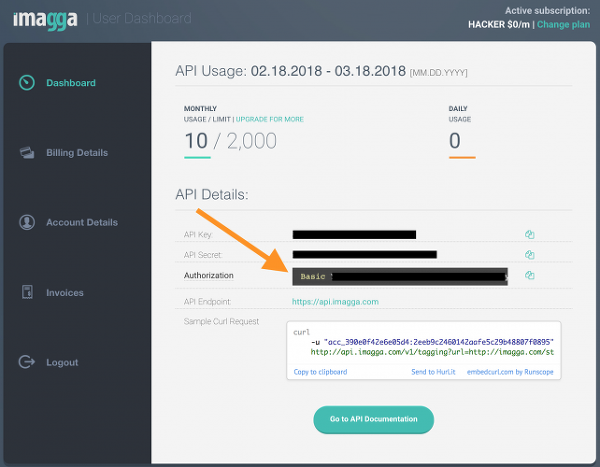Click the Change plan link
The image size is (600, 467).
[563, 24]
